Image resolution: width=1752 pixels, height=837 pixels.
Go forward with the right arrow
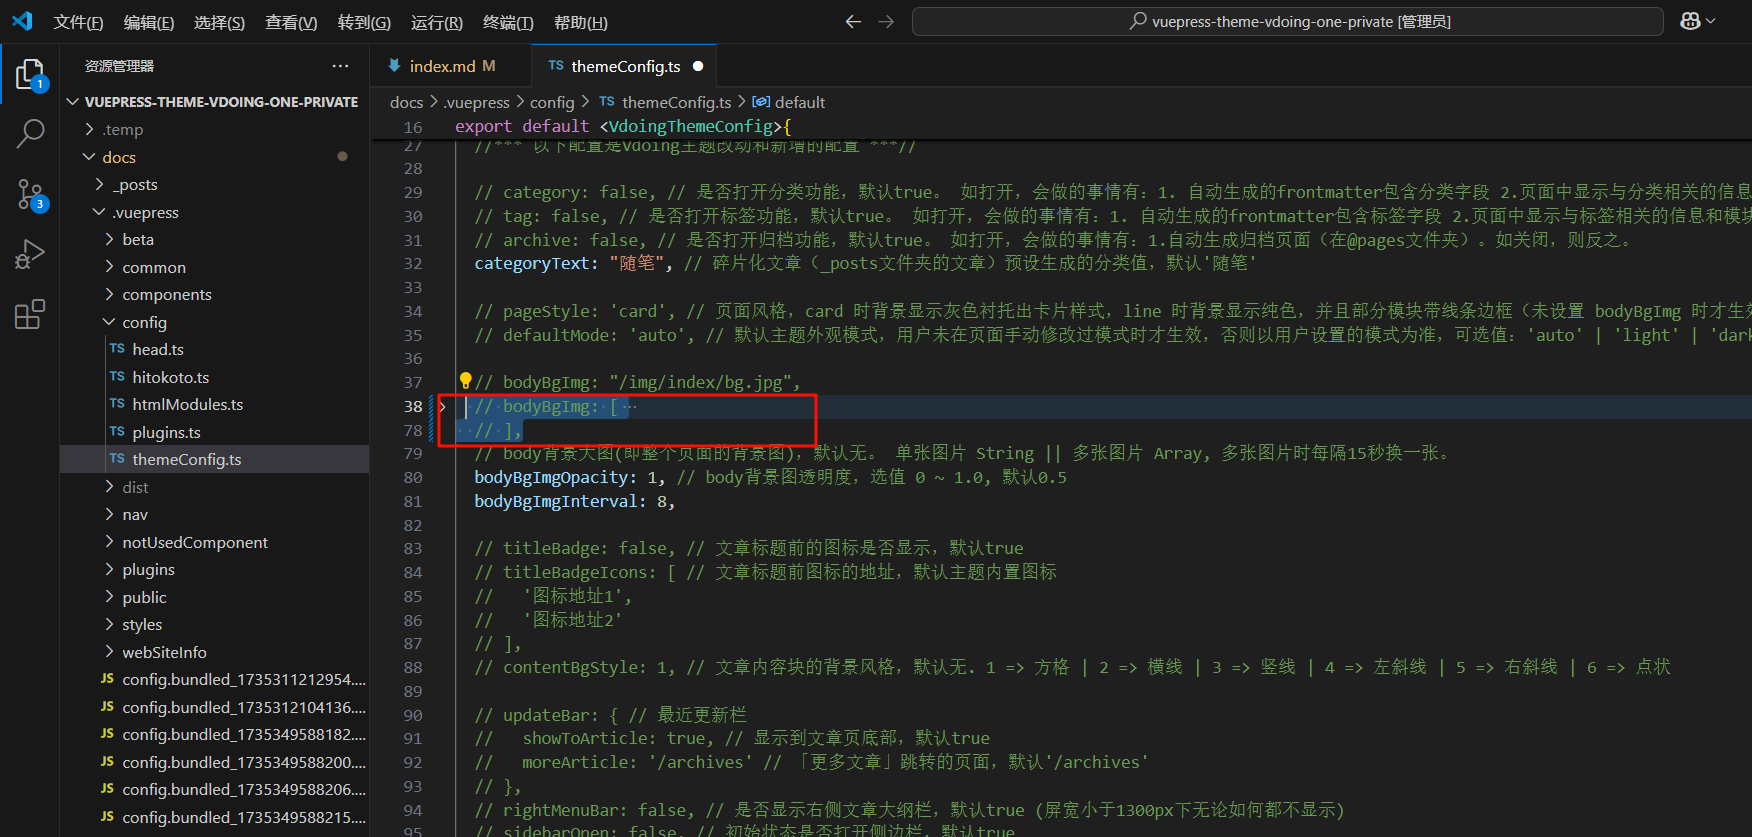coord(886,21)
